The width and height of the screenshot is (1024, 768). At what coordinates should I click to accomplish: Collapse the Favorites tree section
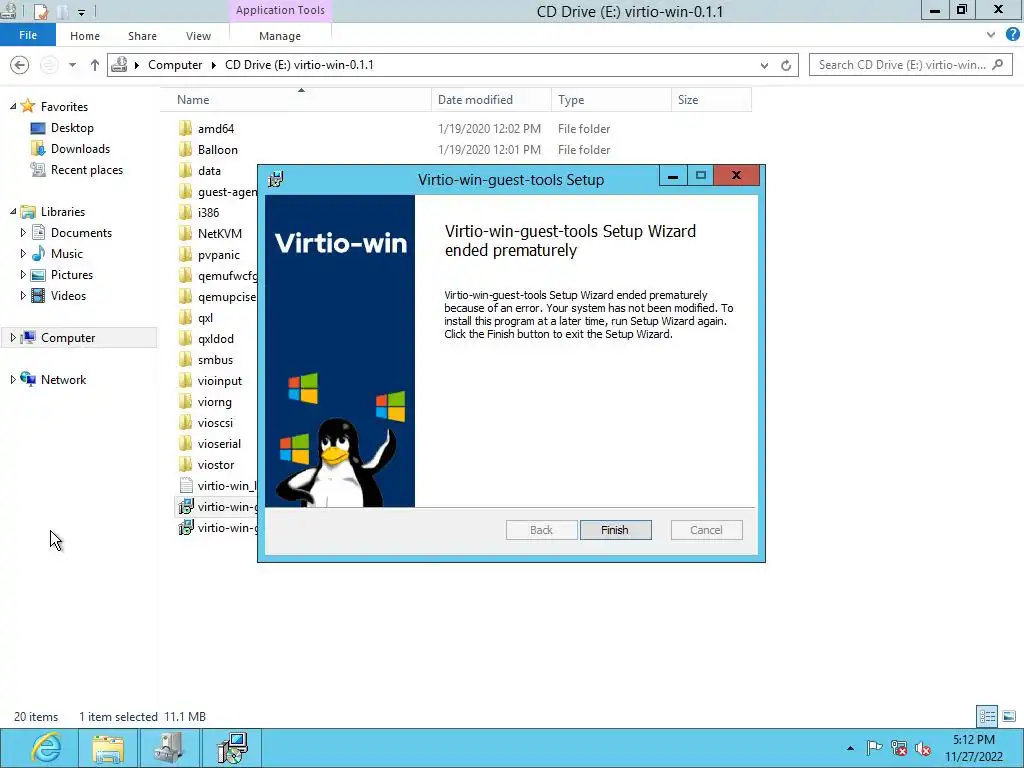[13, 106]
